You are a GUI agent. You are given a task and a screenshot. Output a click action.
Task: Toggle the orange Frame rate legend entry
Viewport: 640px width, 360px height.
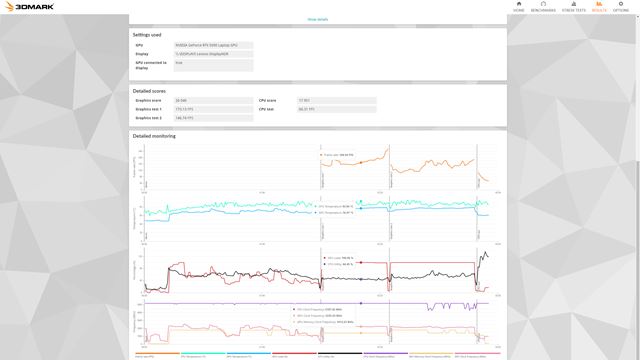click(157, 355)
